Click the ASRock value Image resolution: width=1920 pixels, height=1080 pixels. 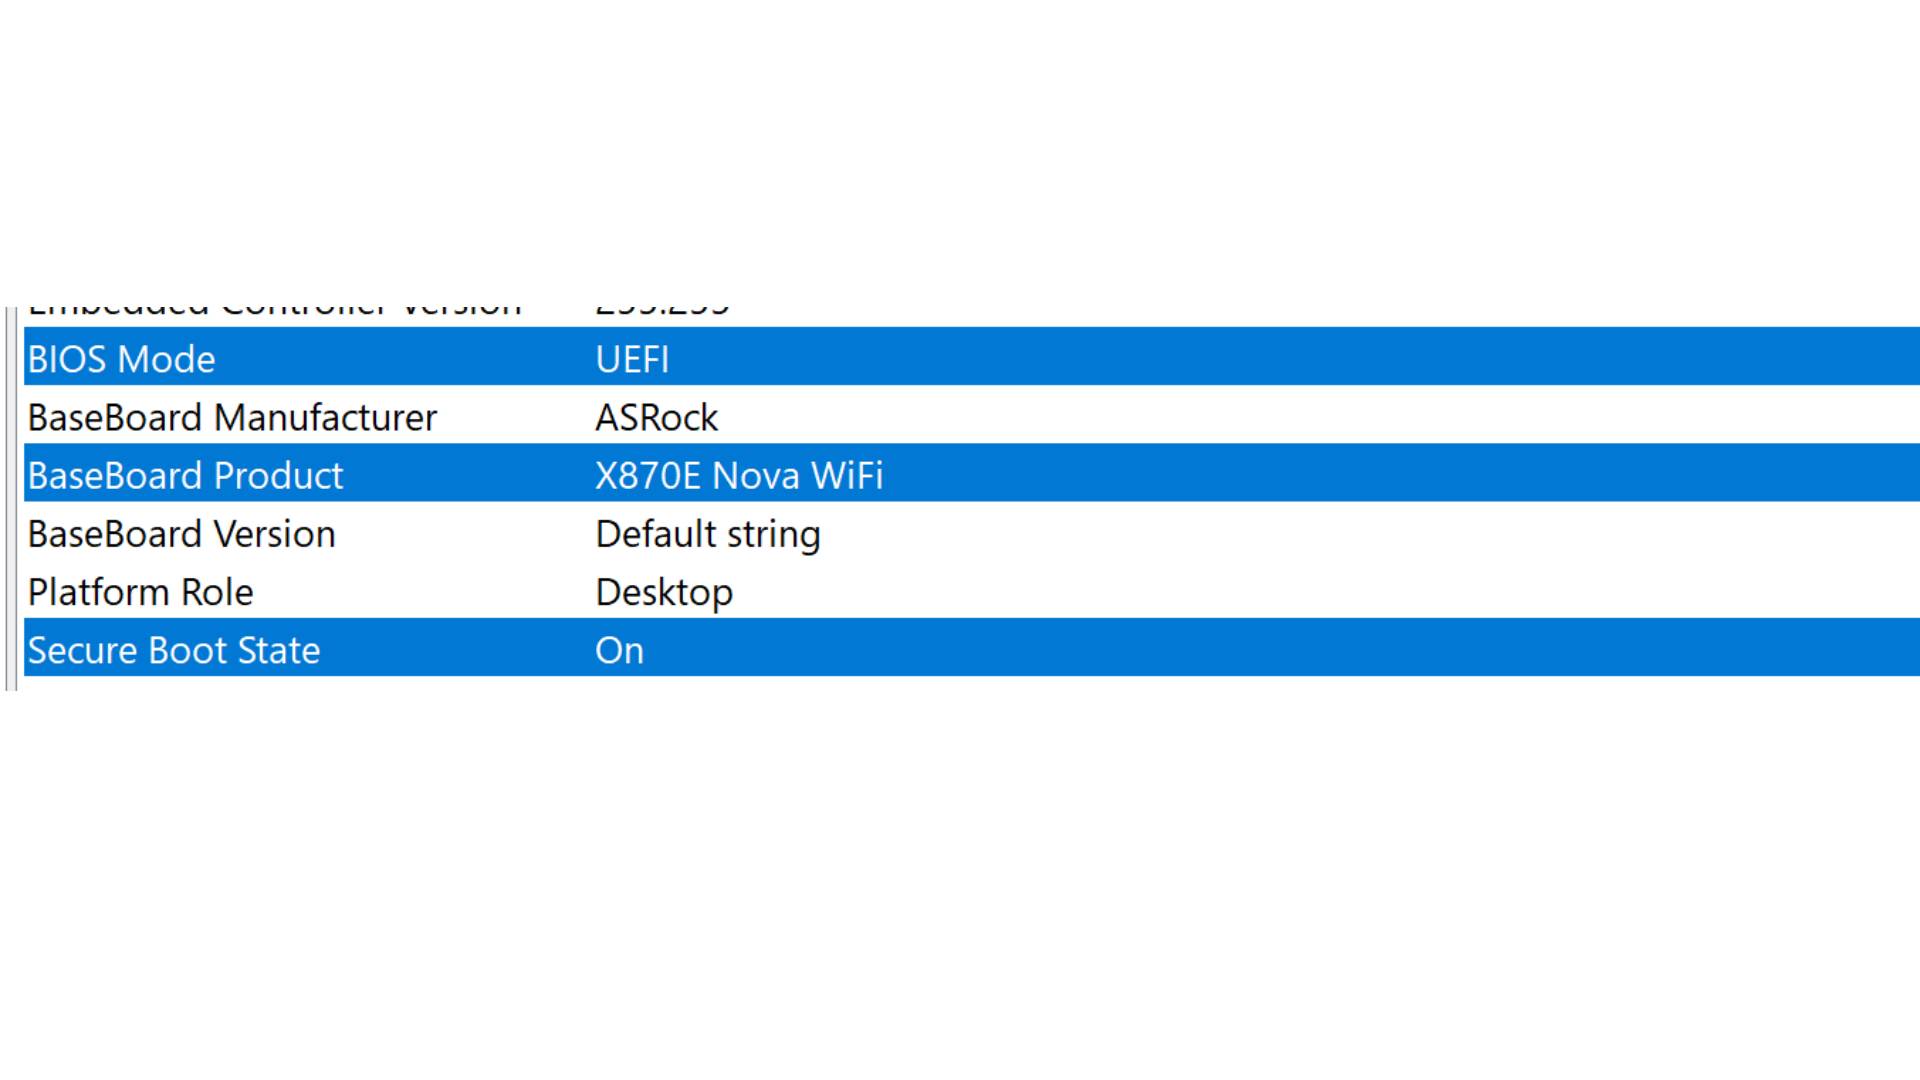[x=656, y=417]
